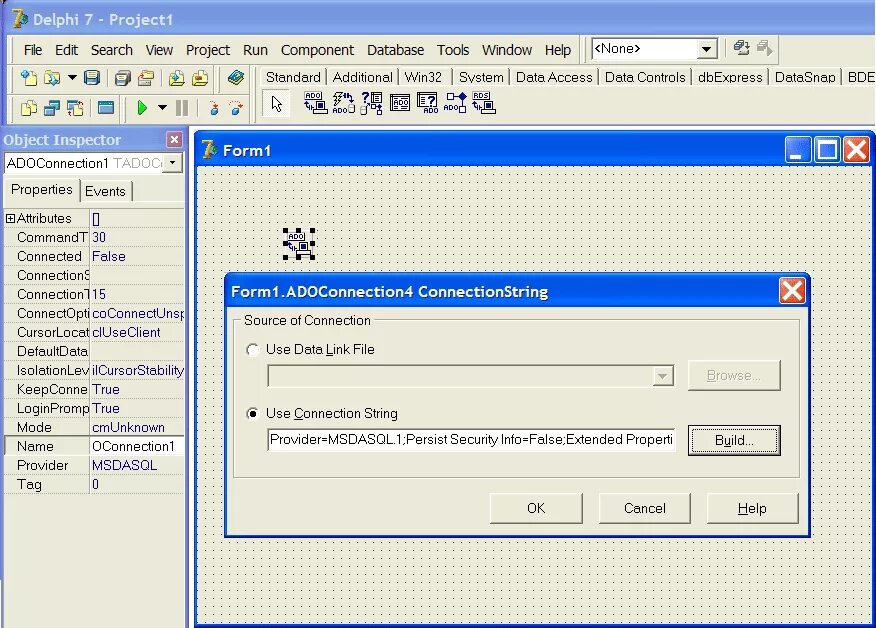Click the Open file toolbar icon
The height and width of the screenshot is (628, 876).
click(x=51, y=78)
